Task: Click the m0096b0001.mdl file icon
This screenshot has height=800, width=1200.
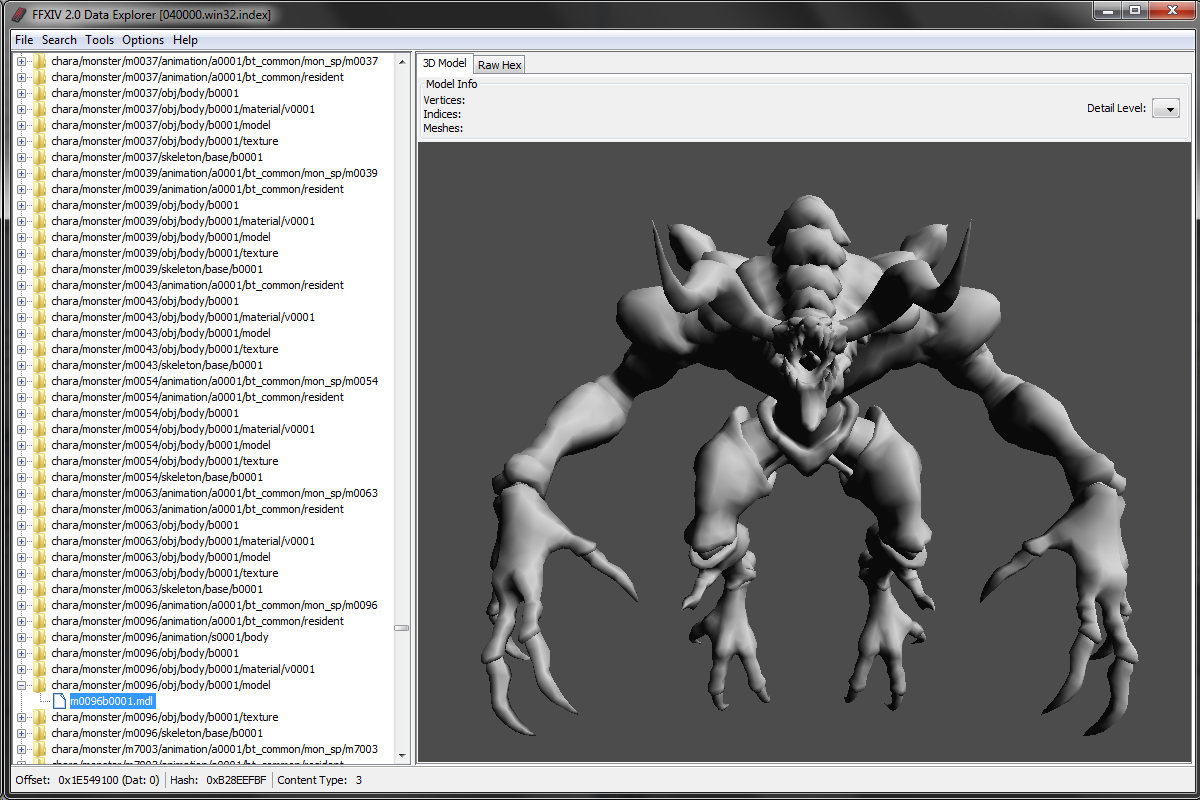Action: click(x=59, y=701)
